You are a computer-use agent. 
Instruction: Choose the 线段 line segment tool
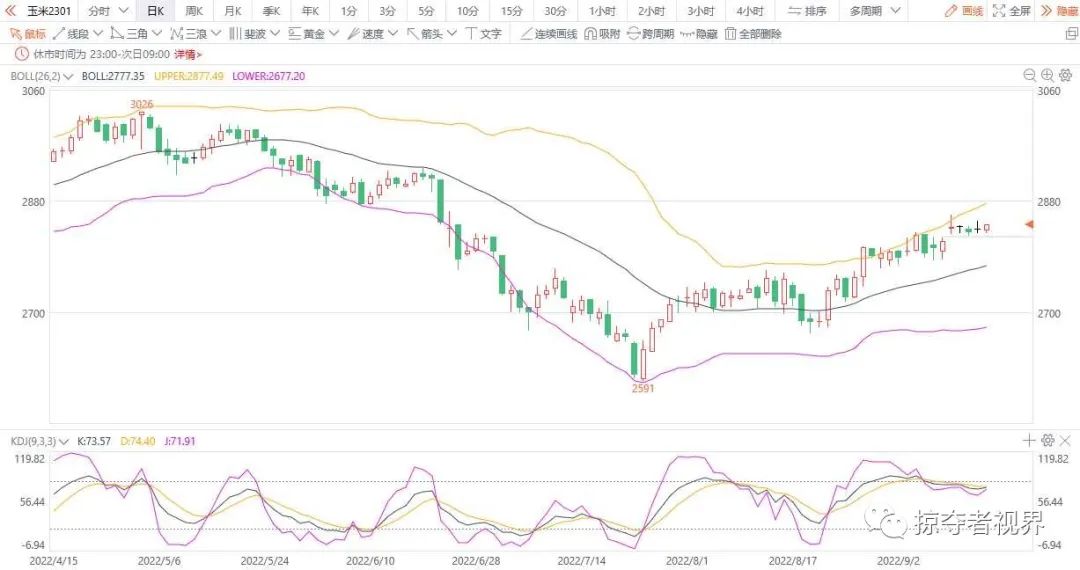[72, 34]
